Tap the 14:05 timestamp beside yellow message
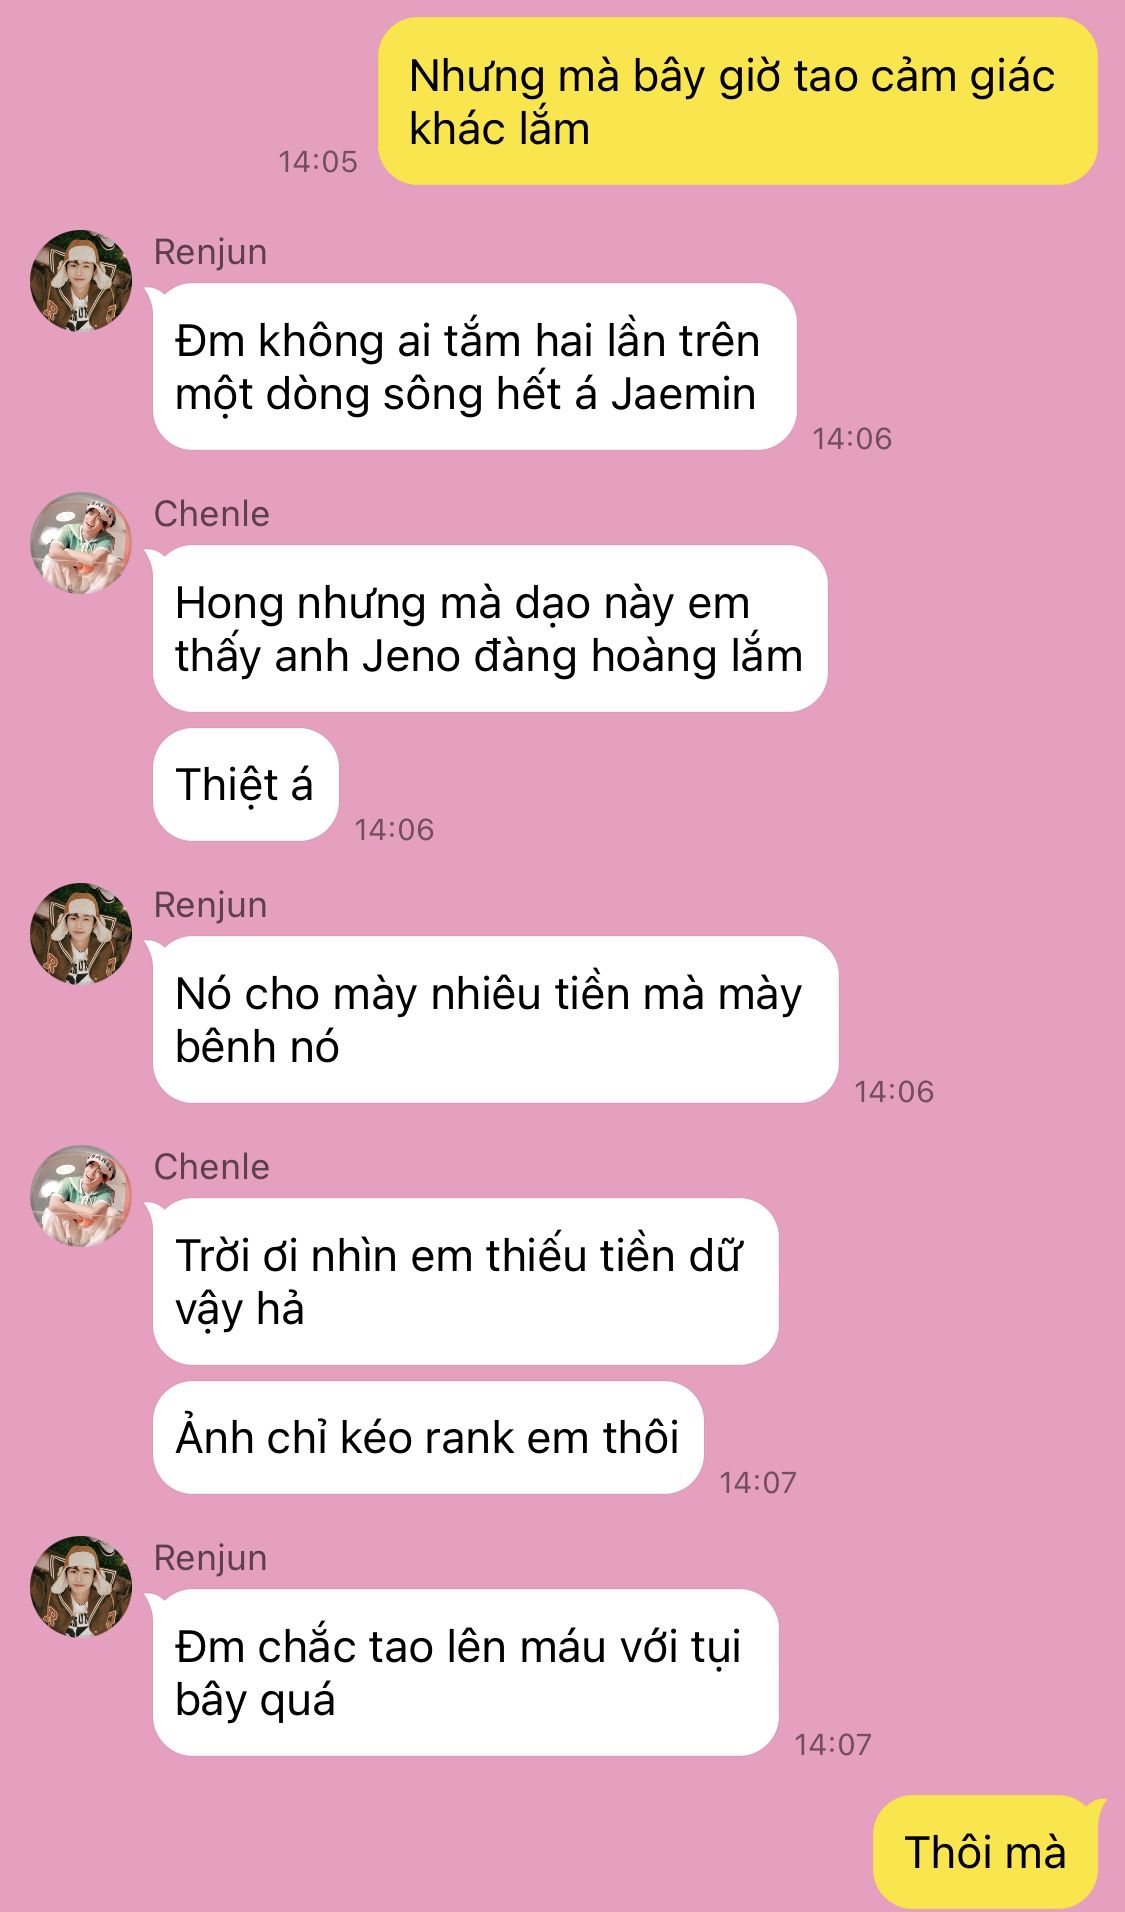Screen dimensions: 1125x1912 coord(318,162)
